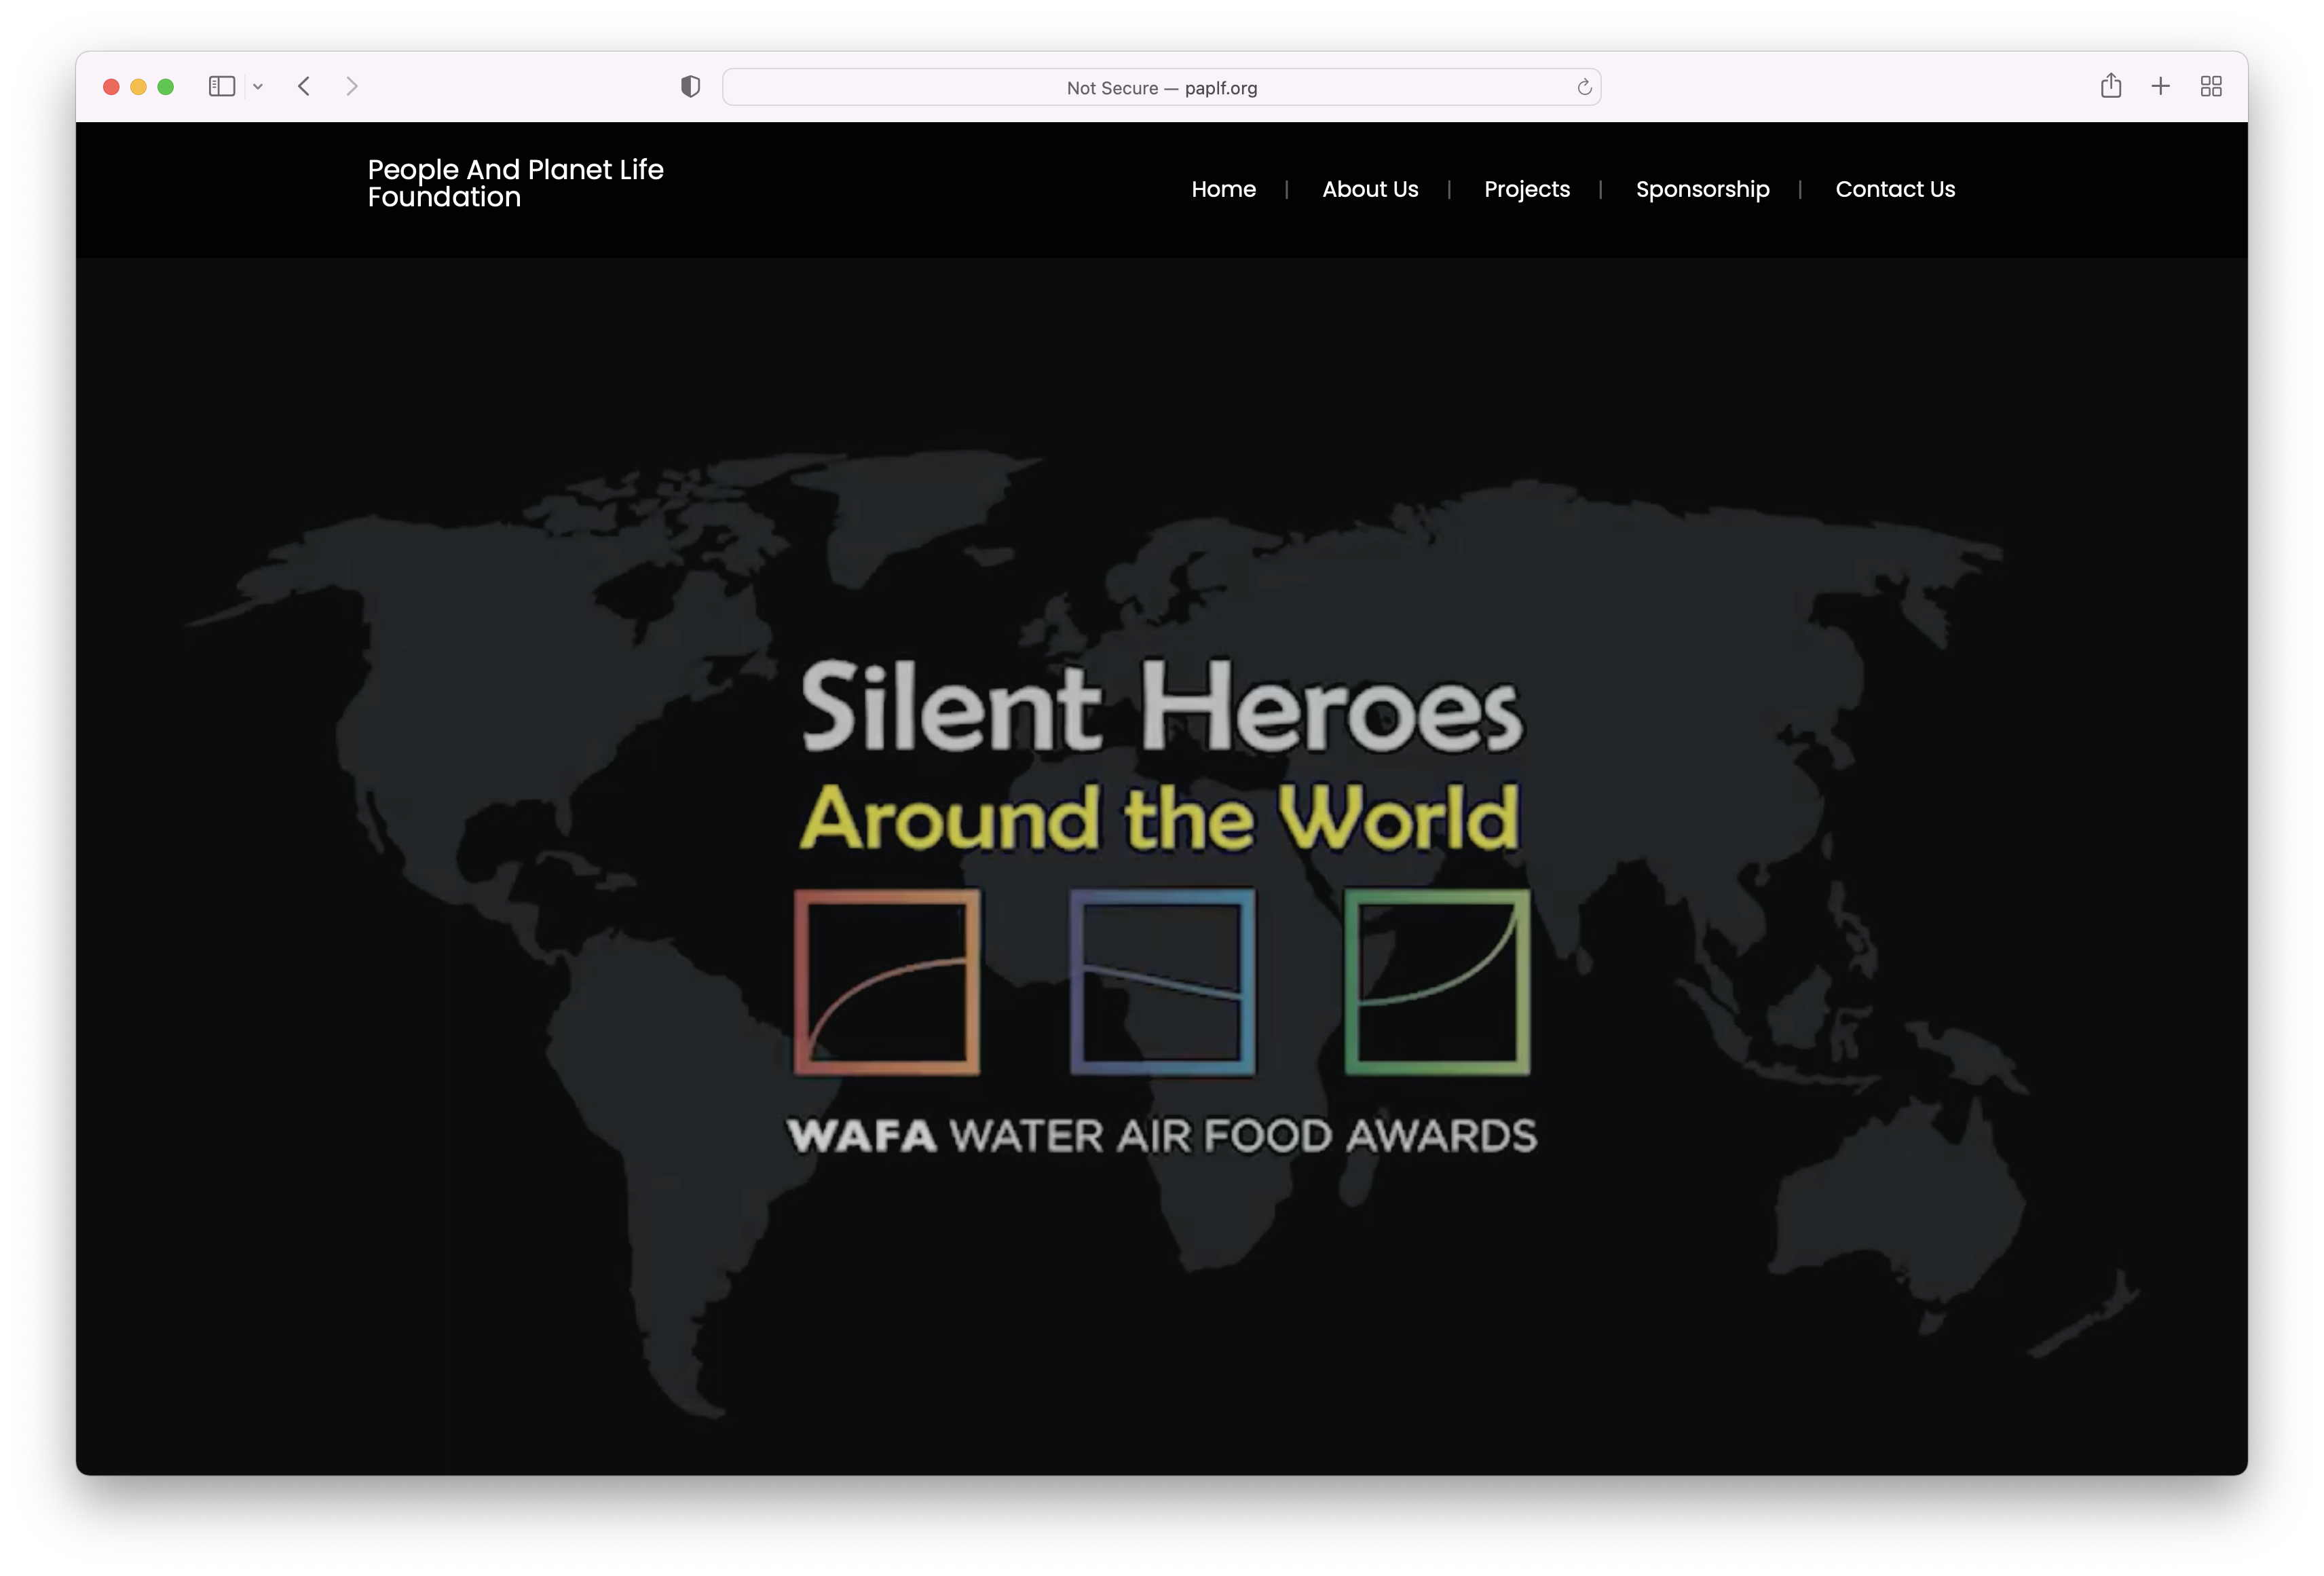Click the WAFA Water Air Food Awards text
Viewport: 2324px width, 1576px height.
pos(1162,1136)
